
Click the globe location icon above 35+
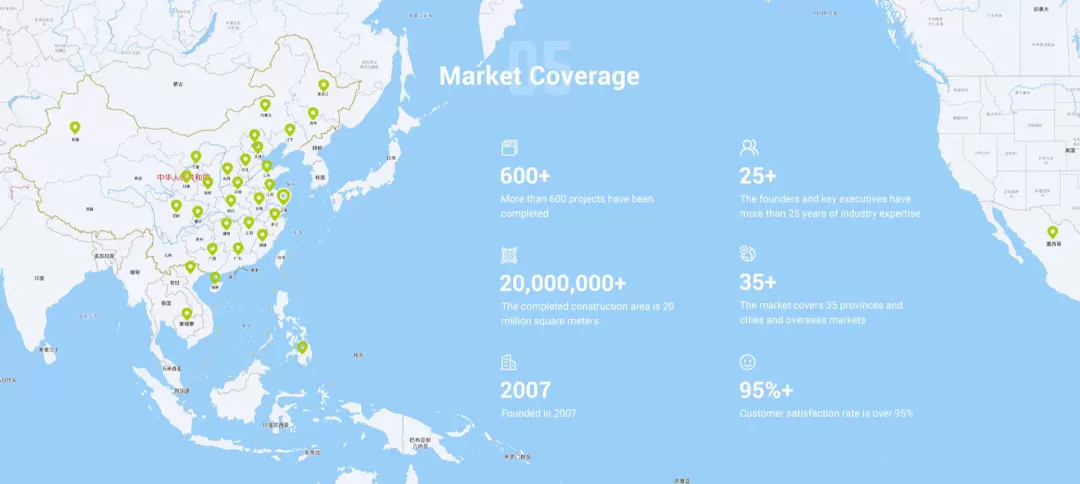(x=748, y=253)
